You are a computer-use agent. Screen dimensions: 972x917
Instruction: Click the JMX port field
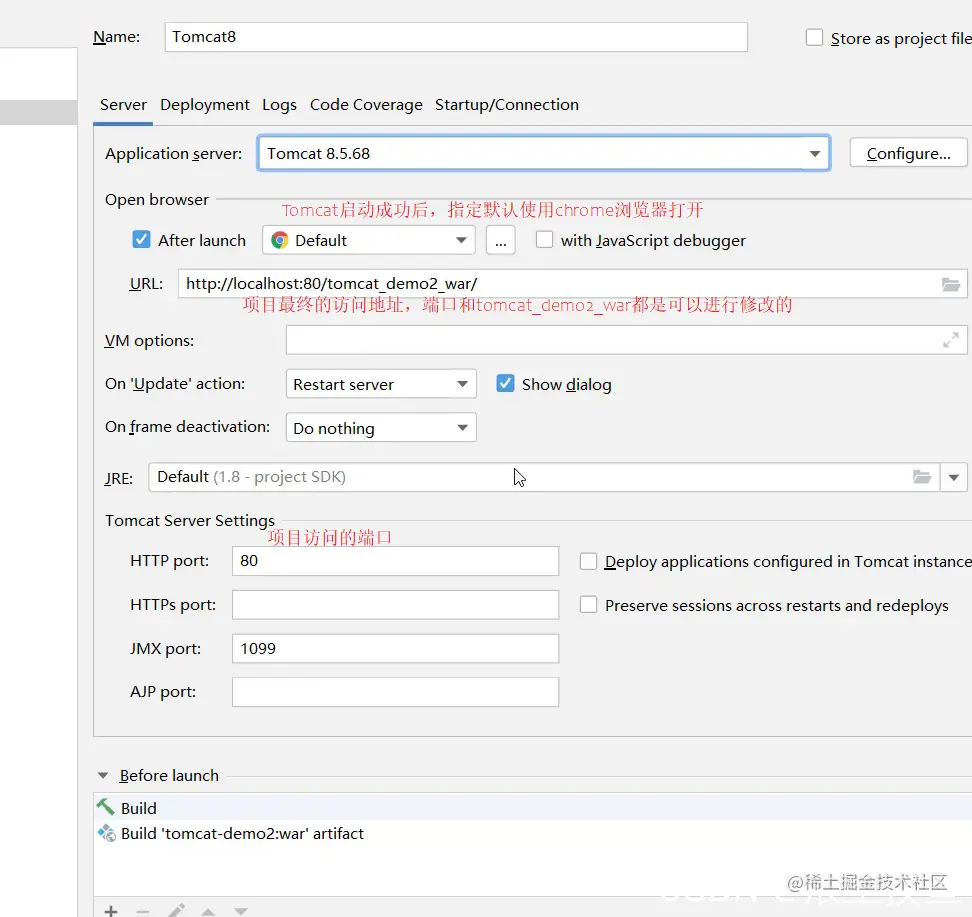click(395, 649)
